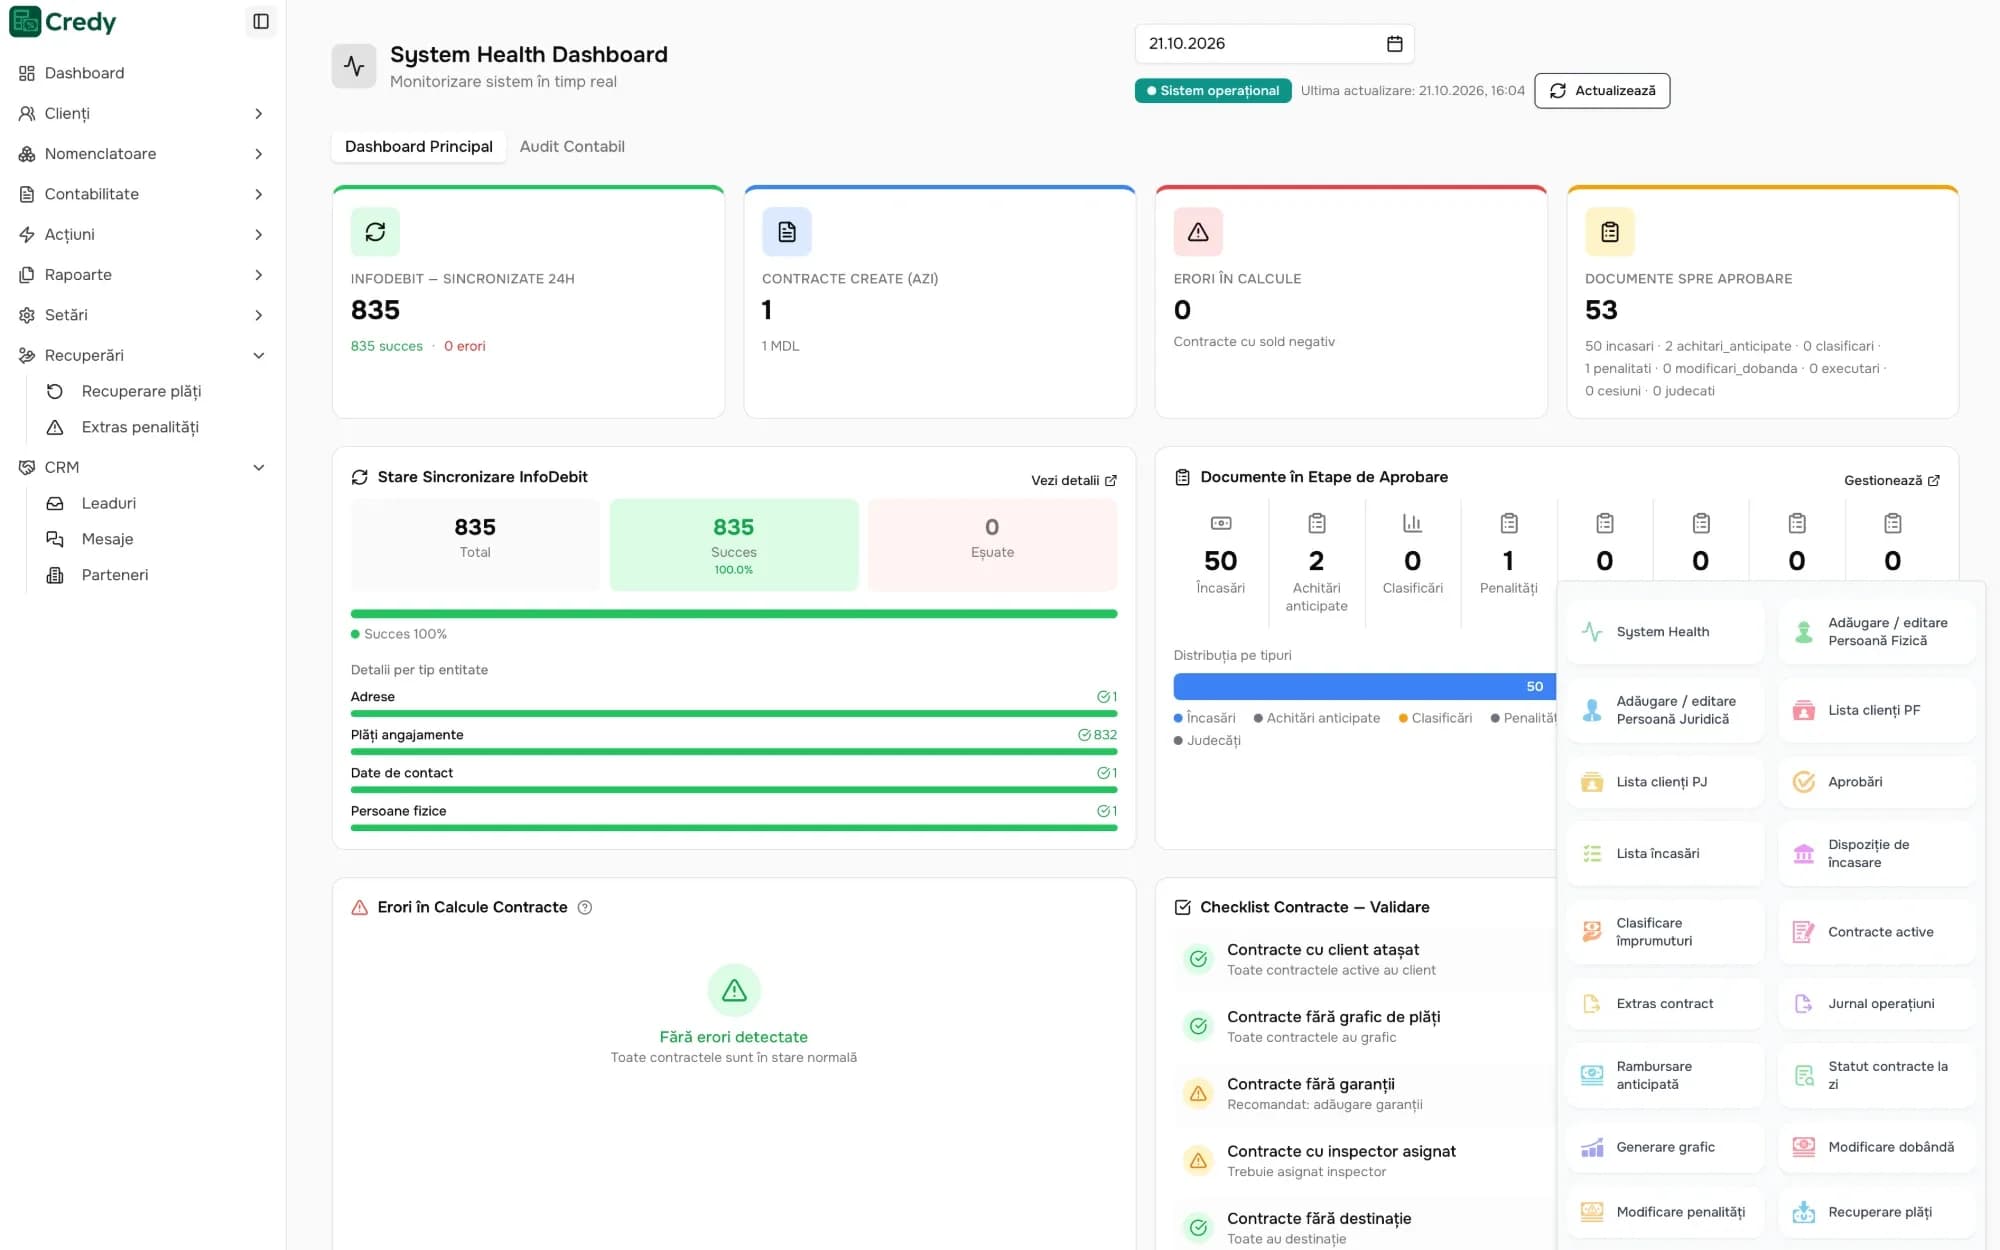Open Generare grafic shortcut tile
2000x1250 pixels.
(x=1664, y=1147)
